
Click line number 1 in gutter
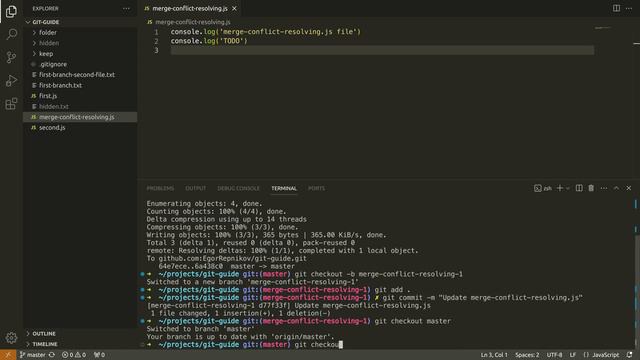click(156, 32)
